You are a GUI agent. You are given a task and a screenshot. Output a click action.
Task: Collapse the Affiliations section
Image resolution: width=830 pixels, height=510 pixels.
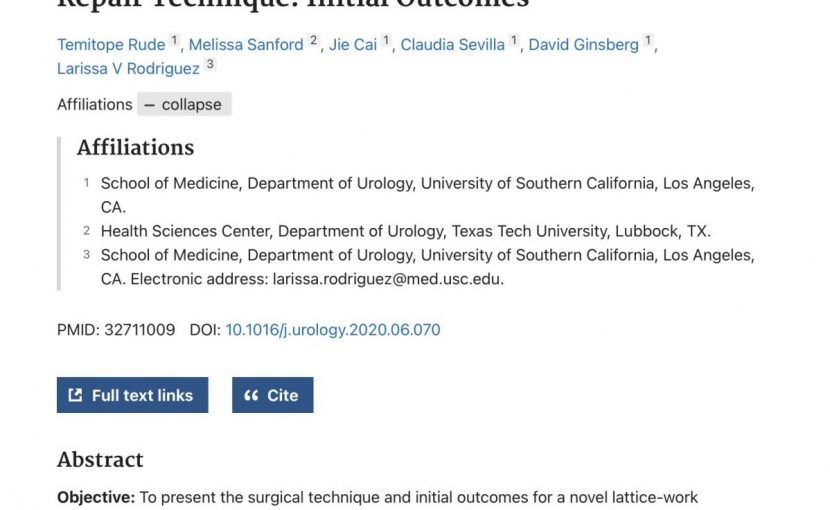[x=184, y=104]
